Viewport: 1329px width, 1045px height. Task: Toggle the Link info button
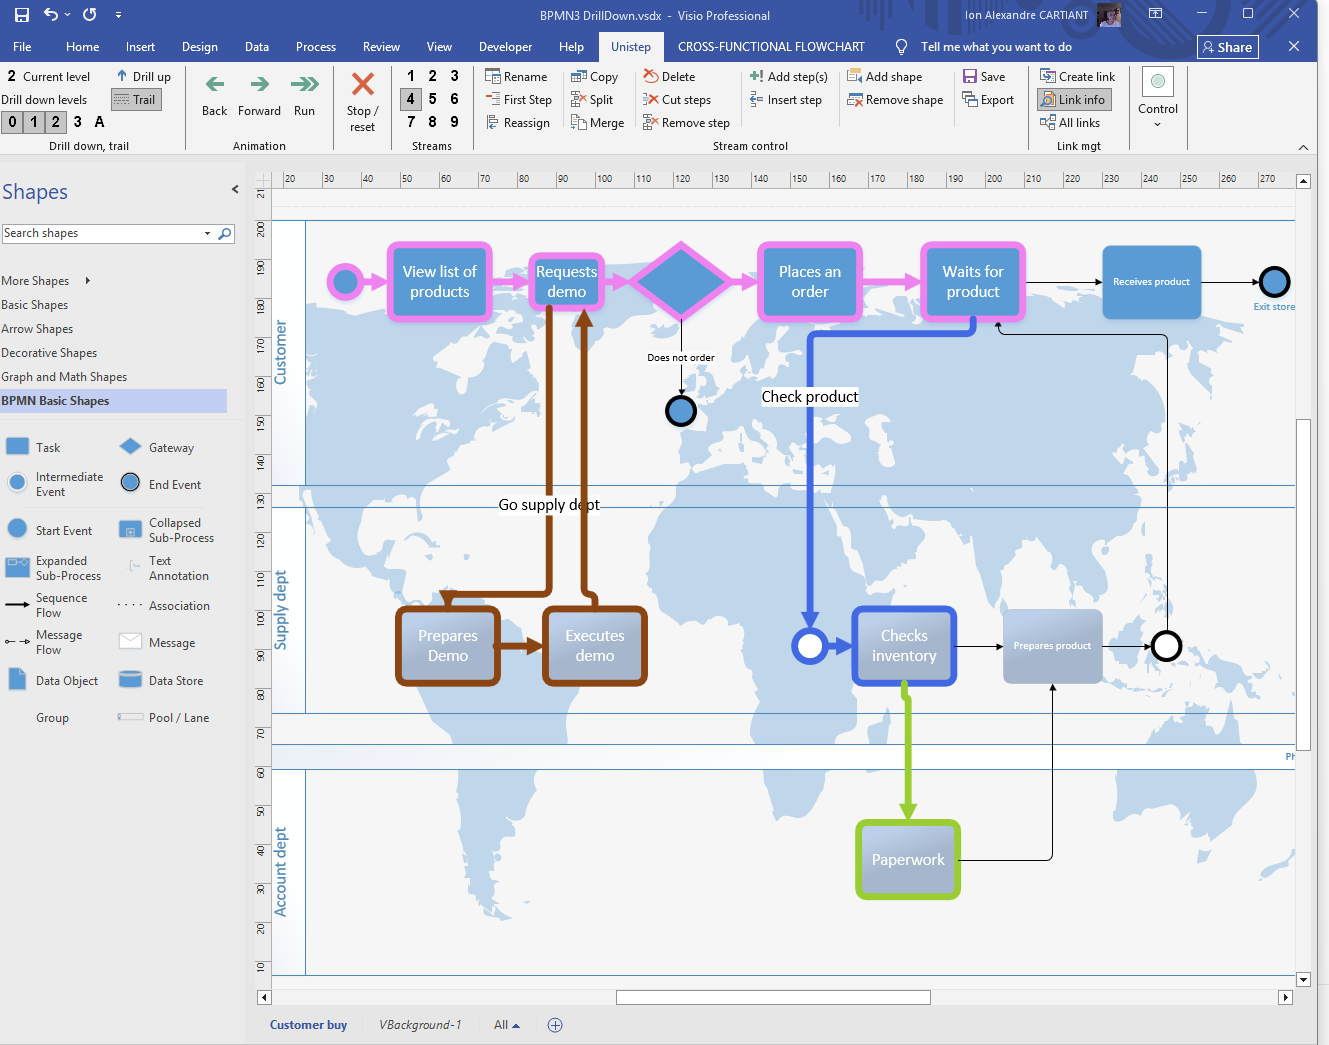click(x=1074, y=100)
